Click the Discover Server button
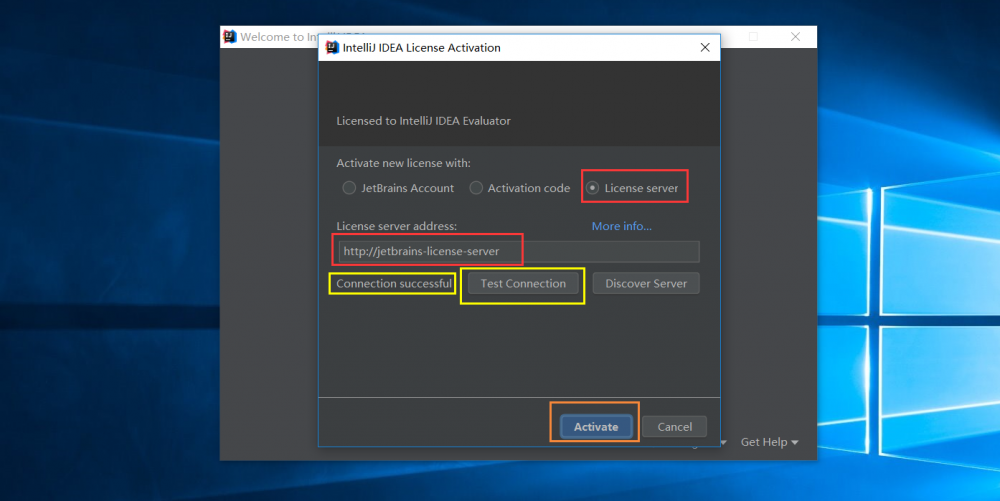1000x501 pixels. pos(646,284)
